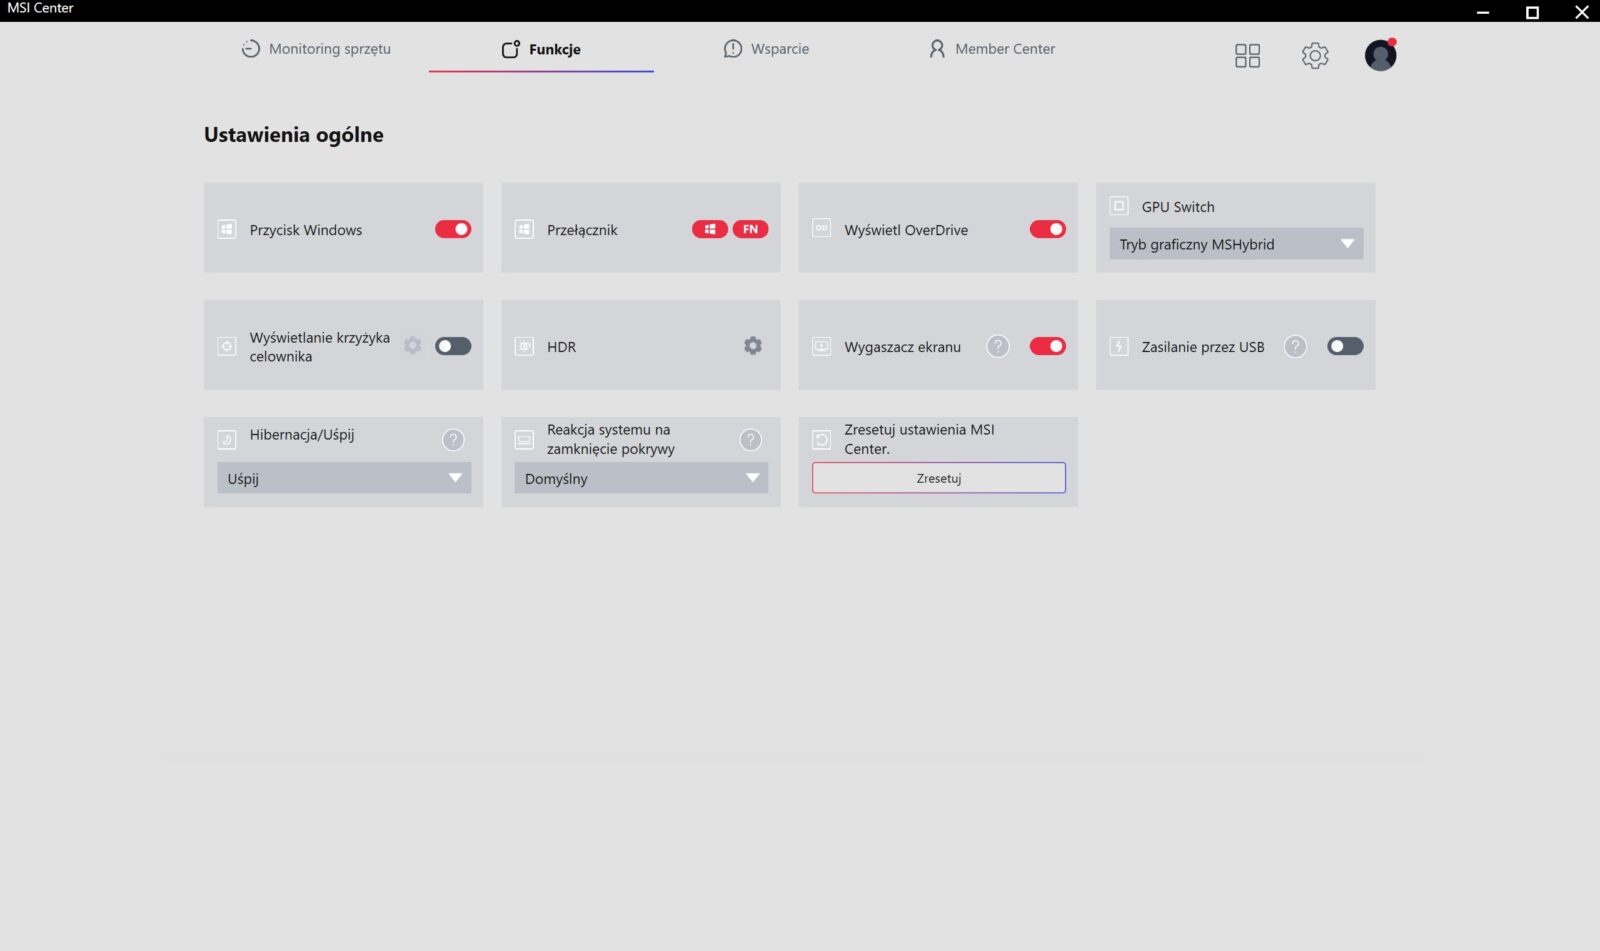Show help for Hibernacja/Uśpij
The image size is (1600, 951).
(453, 440)
